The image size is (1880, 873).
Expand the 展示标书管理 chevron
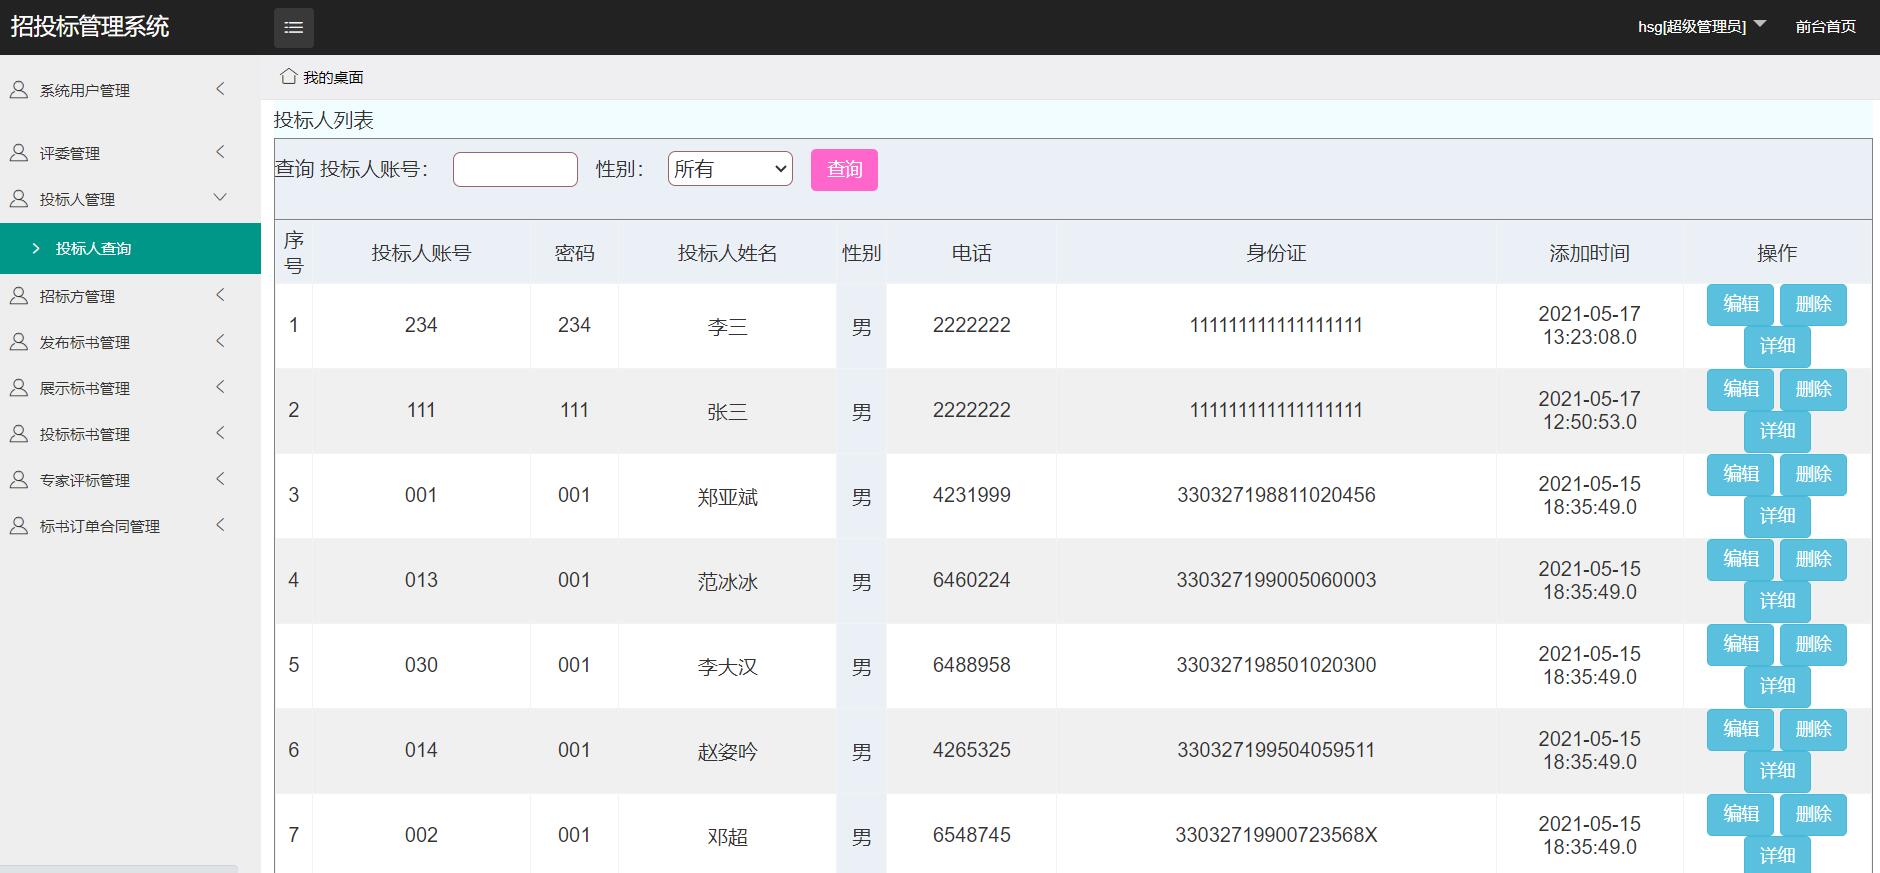(220, 387)
